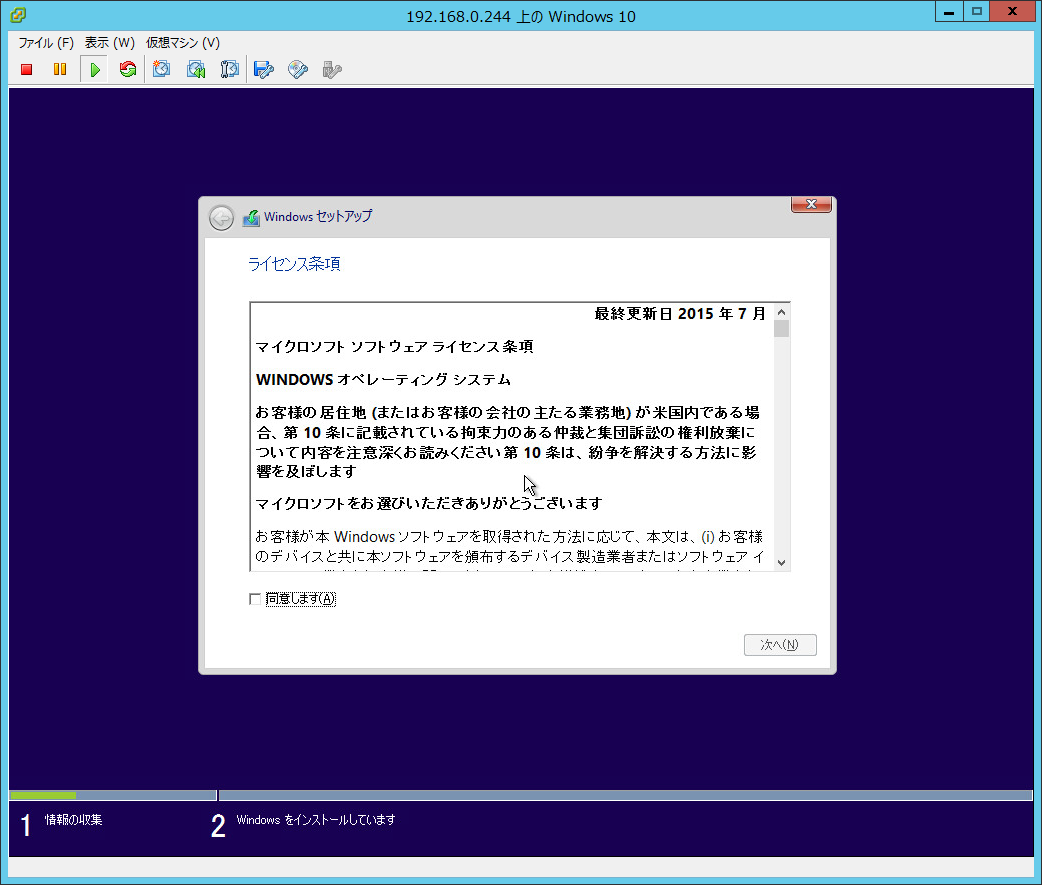The height and width of the screenshot is (885, 1042).
Task: Connect floppy device toolbar icon
Action: point(264,69)
